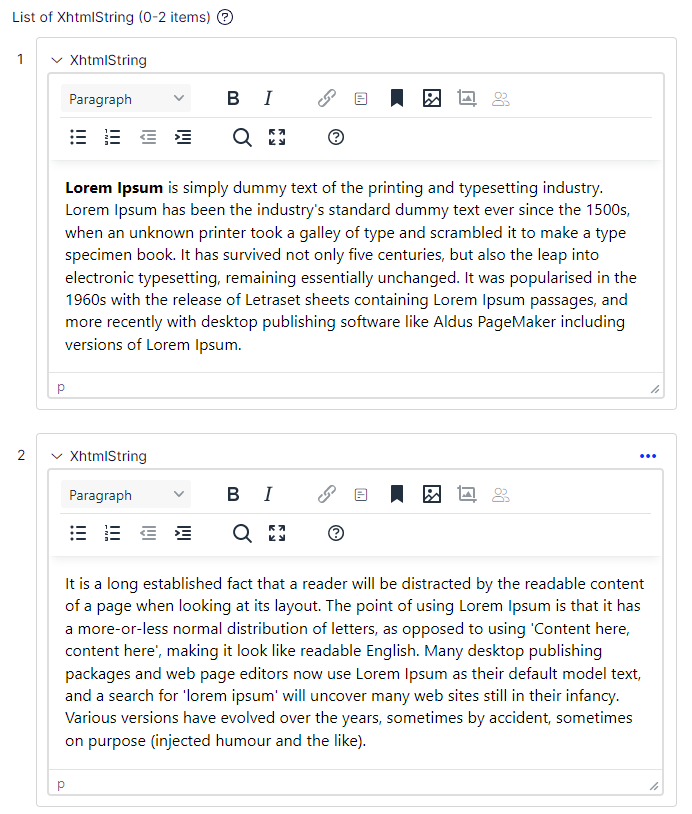Enter fullscreen mode in second editor
This screenshot has height=814, width=692.
[278, 534]
